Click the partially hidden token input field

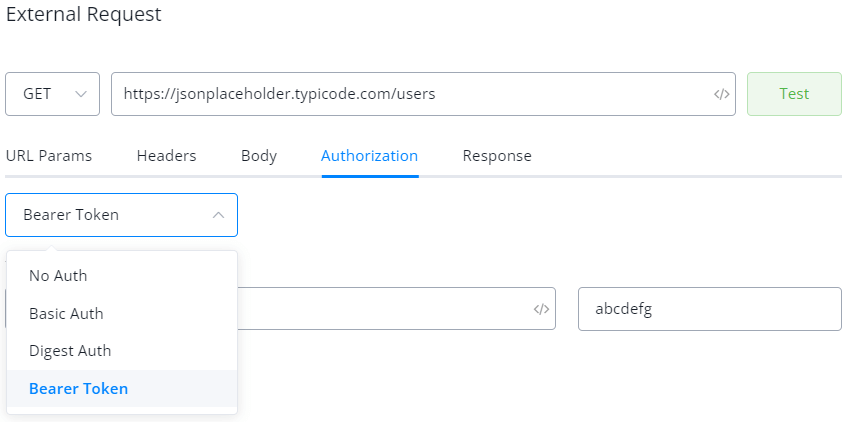point(380,309)
